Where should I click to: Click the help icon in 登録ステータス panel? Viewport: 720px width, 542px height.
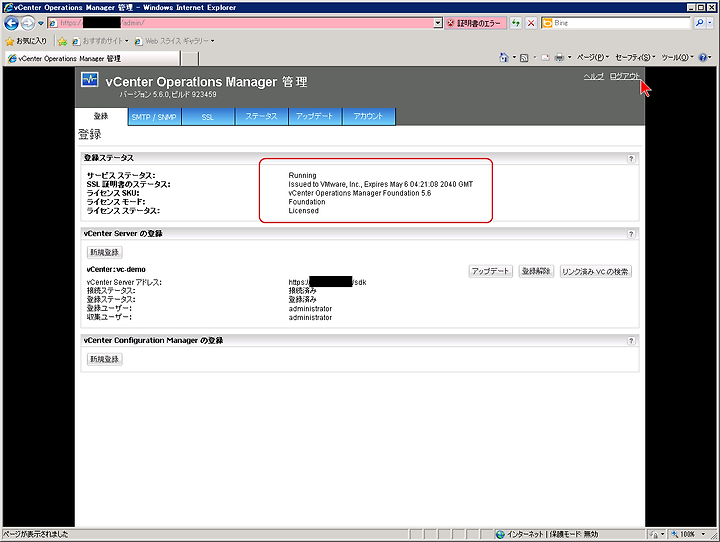631,158
